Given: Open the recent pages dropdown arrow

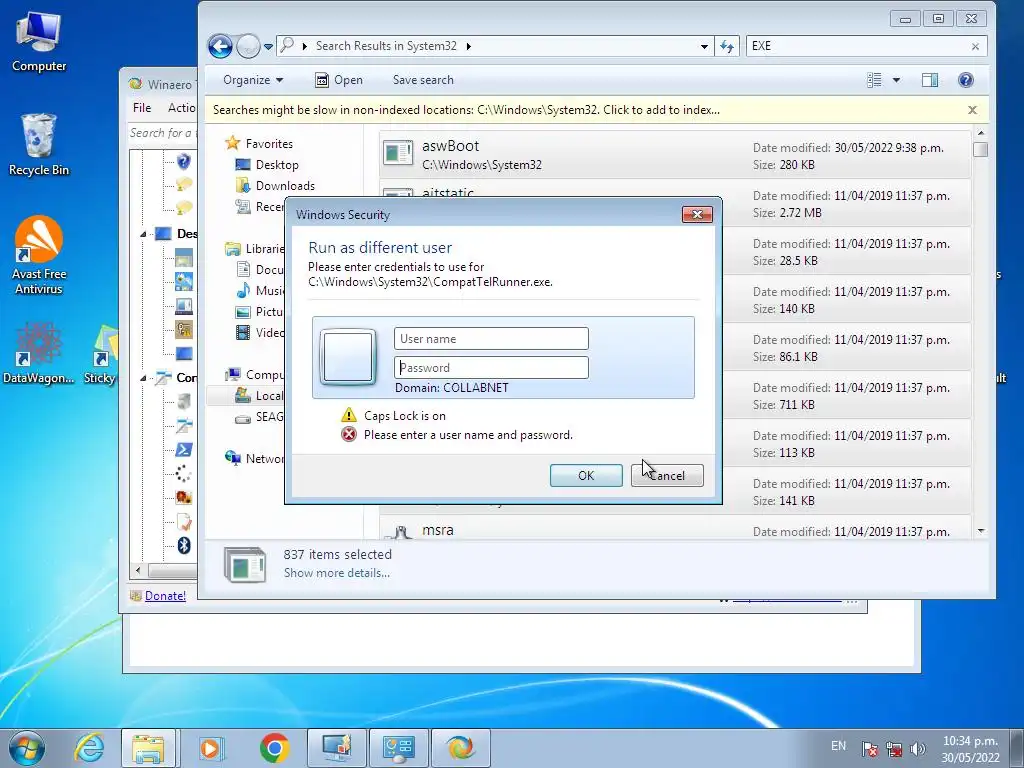Looking at the screenshot, I should [268, 46].
